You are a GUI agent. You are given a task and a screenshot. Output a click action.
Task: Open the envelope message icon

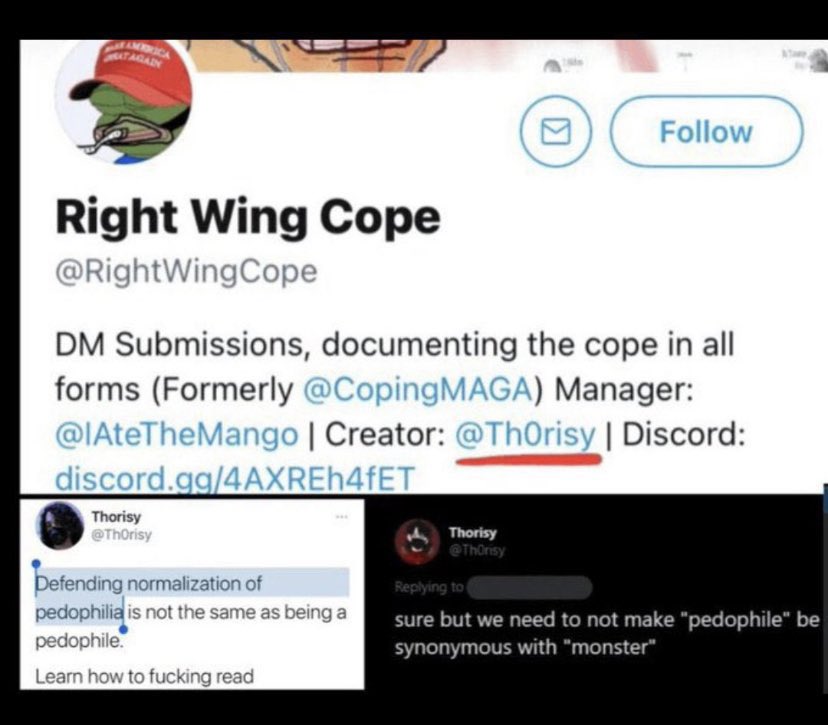556,131
